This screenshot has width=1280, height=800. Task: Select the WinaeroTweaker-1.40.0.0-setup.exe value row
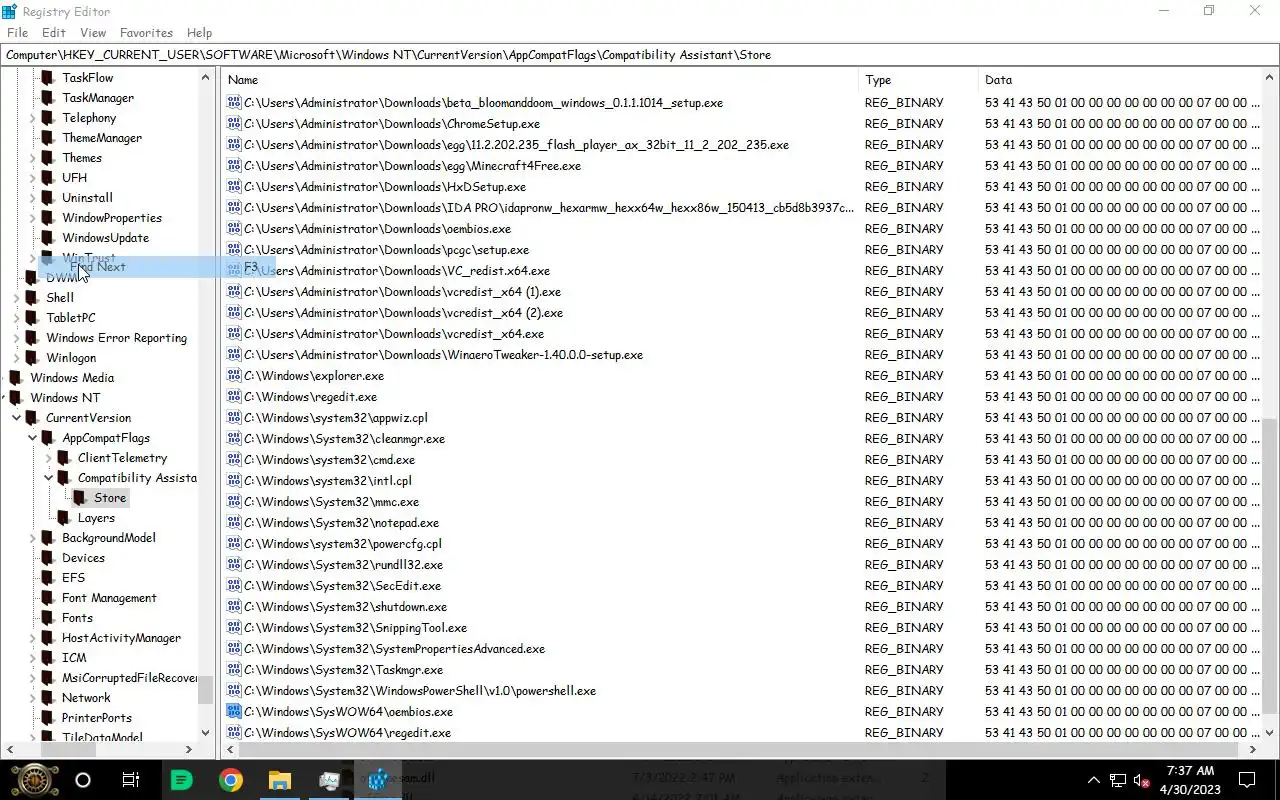(742, 355)
